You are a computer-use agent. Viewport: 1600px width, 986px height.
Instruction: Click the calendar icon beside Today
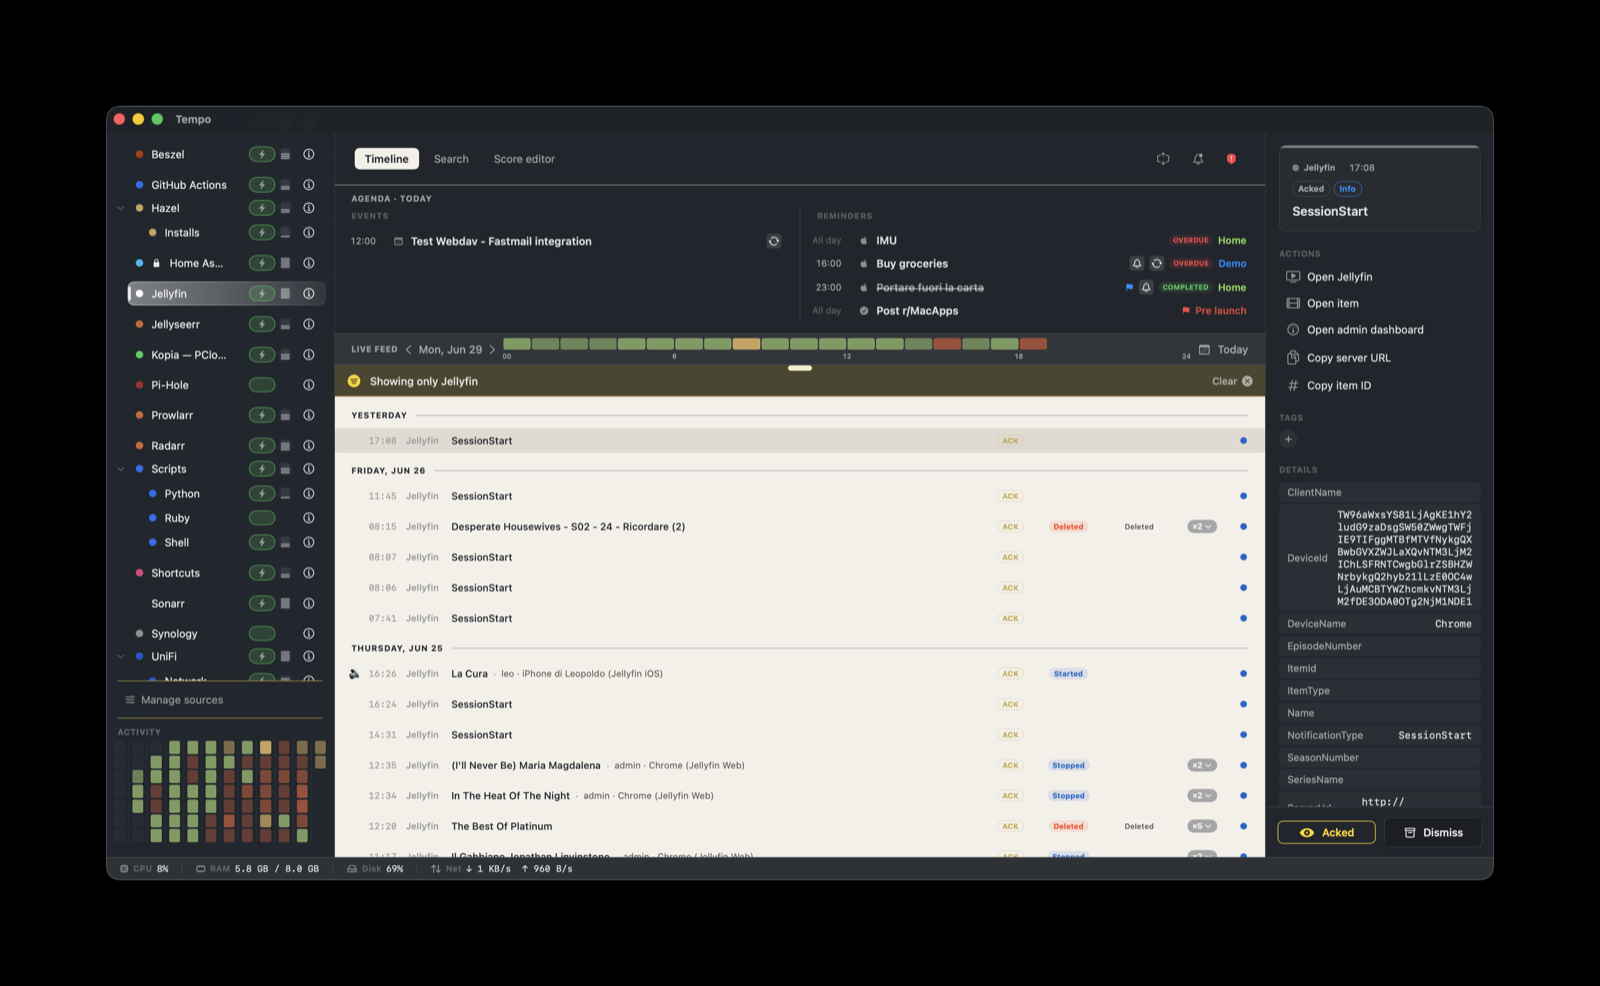[x=1204, y=350]
